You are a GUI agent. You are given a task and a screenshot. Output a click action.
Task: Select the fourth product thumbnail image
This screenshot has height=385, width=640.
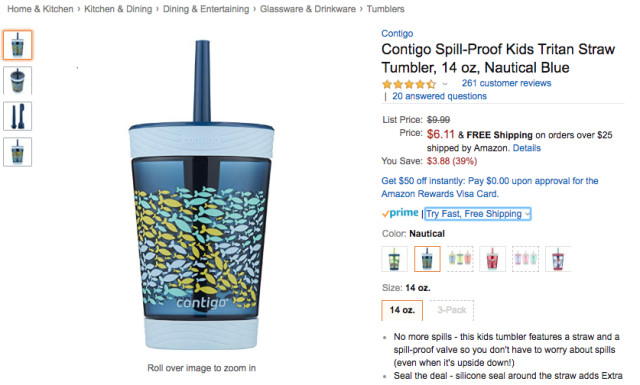17,152
